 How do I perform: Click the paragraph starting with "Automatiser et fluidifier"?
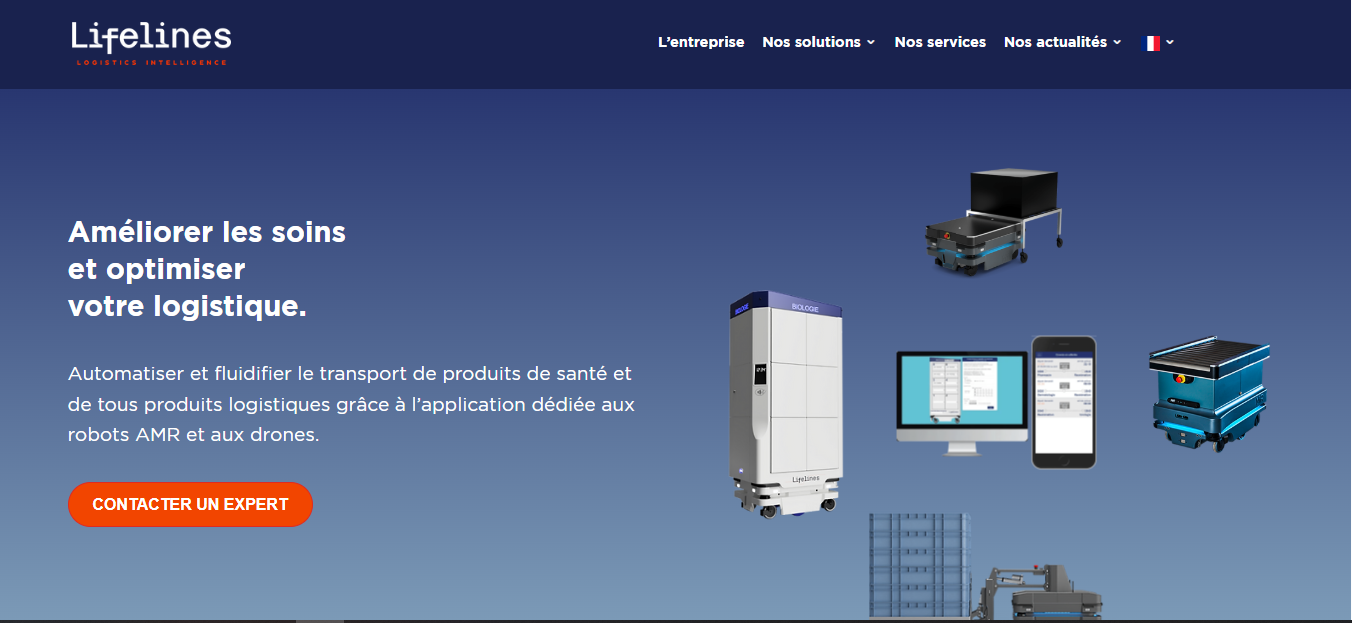[351, 405]
